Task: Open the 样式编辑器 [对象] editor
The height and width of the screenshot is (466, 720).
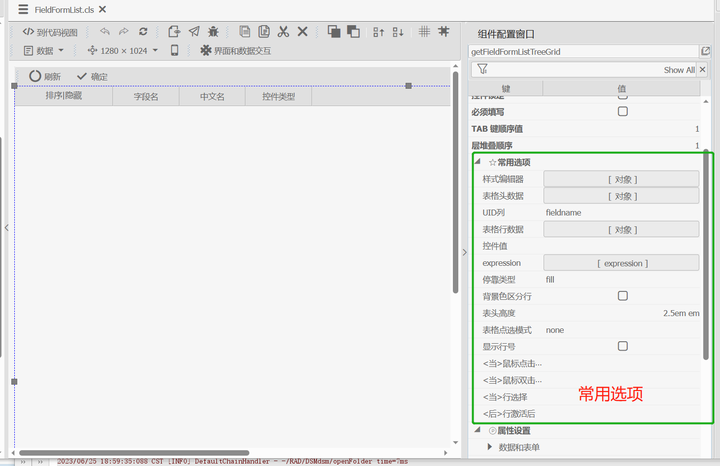Action: [x=621, y=179]
